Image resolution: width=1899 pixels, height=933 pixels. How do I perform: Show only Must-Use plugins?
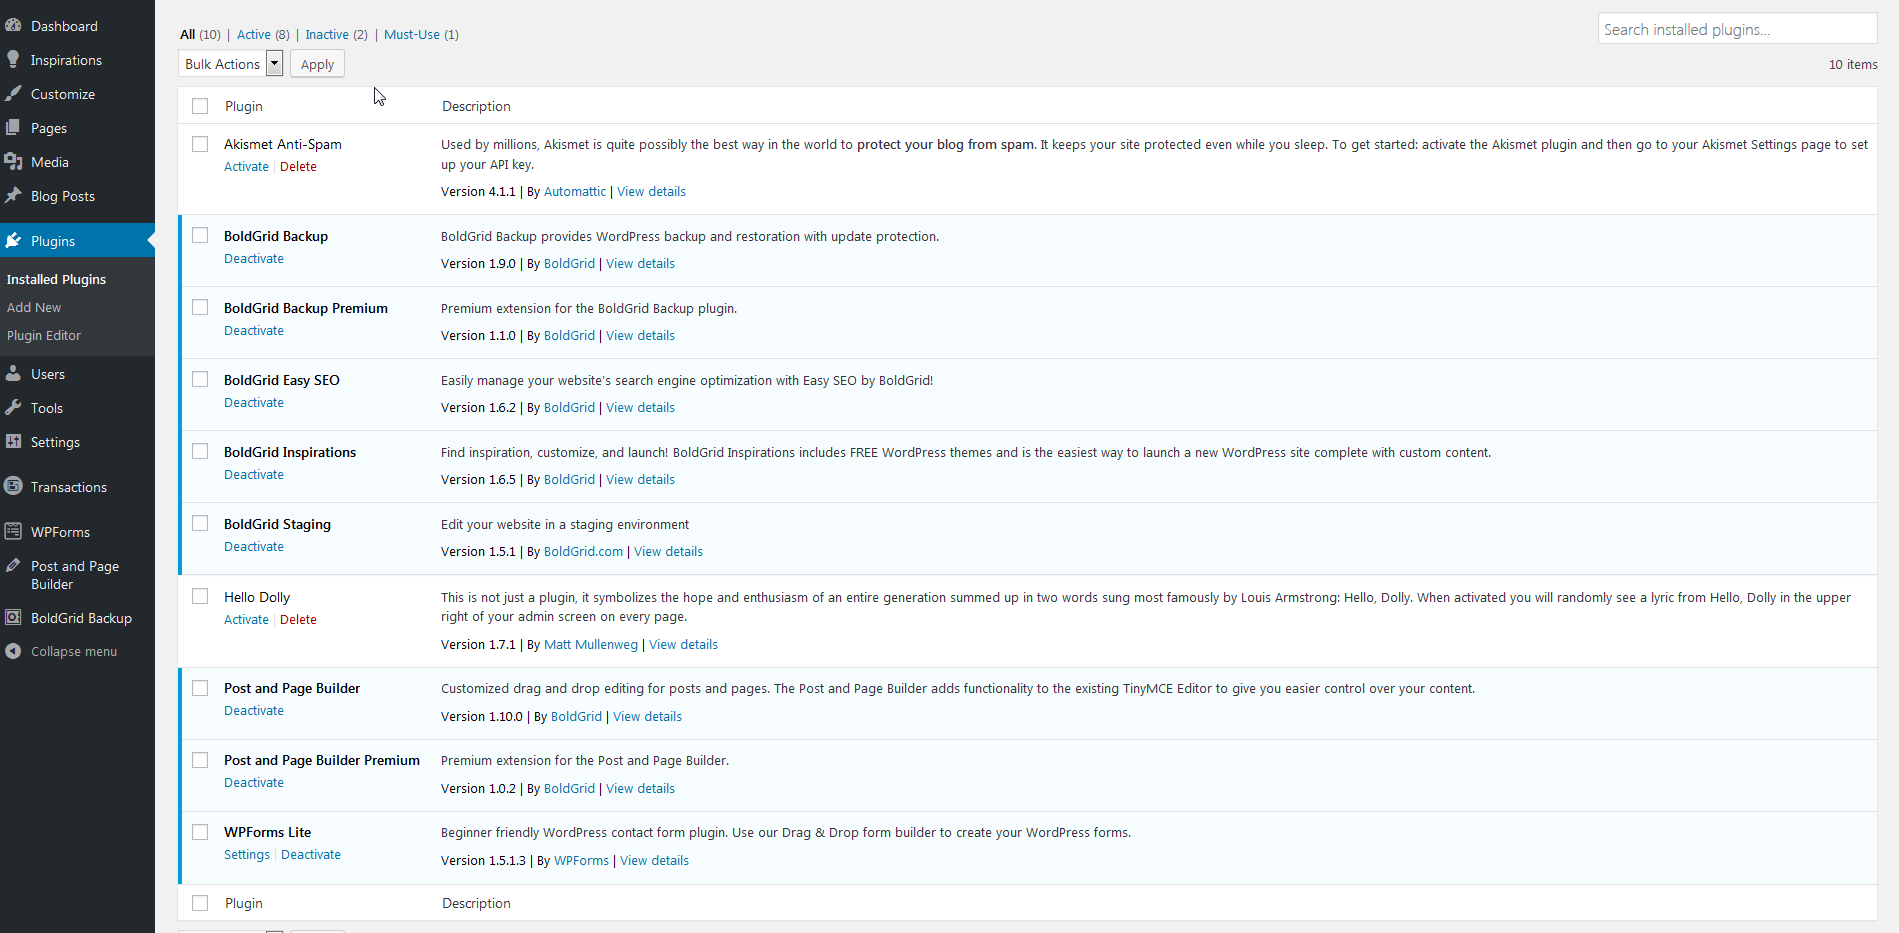[411, 34]
